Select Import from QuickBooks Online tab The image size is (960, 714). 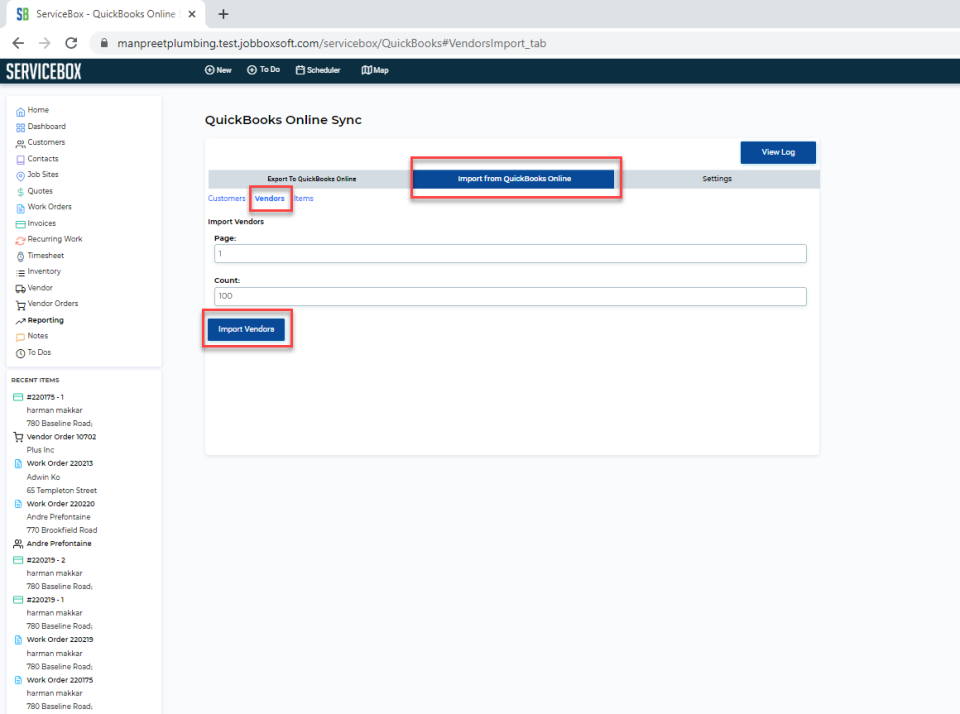514,179
